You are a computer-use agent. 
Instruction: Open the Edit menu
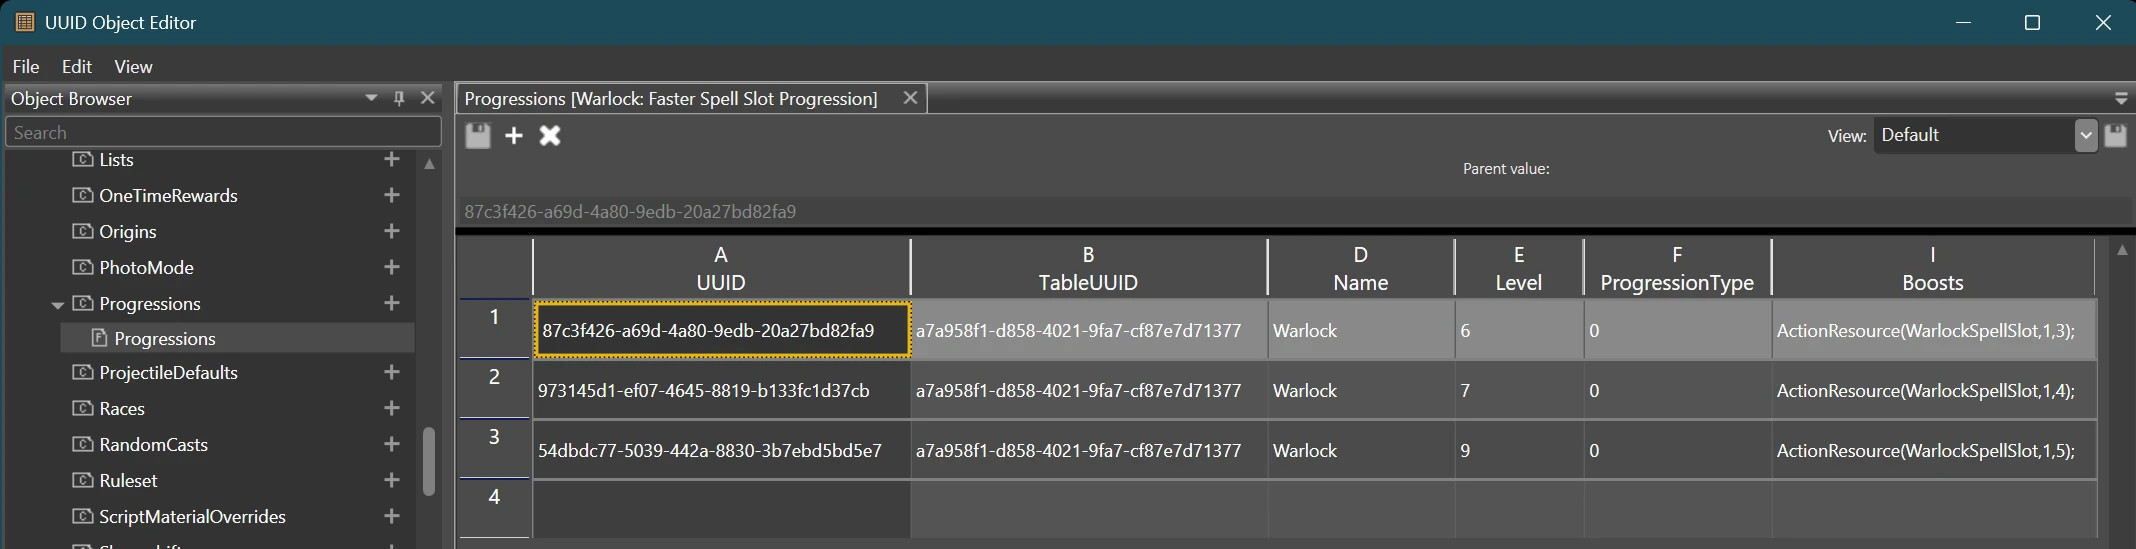(x=76, y=66)
